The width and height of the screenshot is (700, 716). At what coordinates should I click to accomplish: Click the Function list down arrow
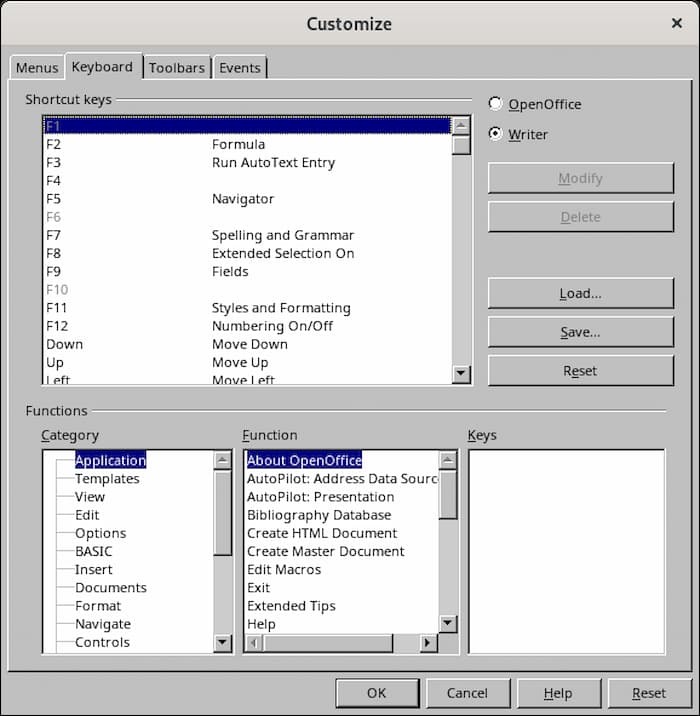click(x=448, y=623)
